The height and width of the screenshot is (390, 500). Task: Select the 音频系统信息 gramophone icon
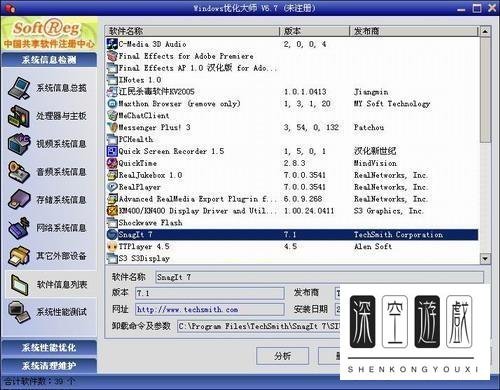[19, 172]
